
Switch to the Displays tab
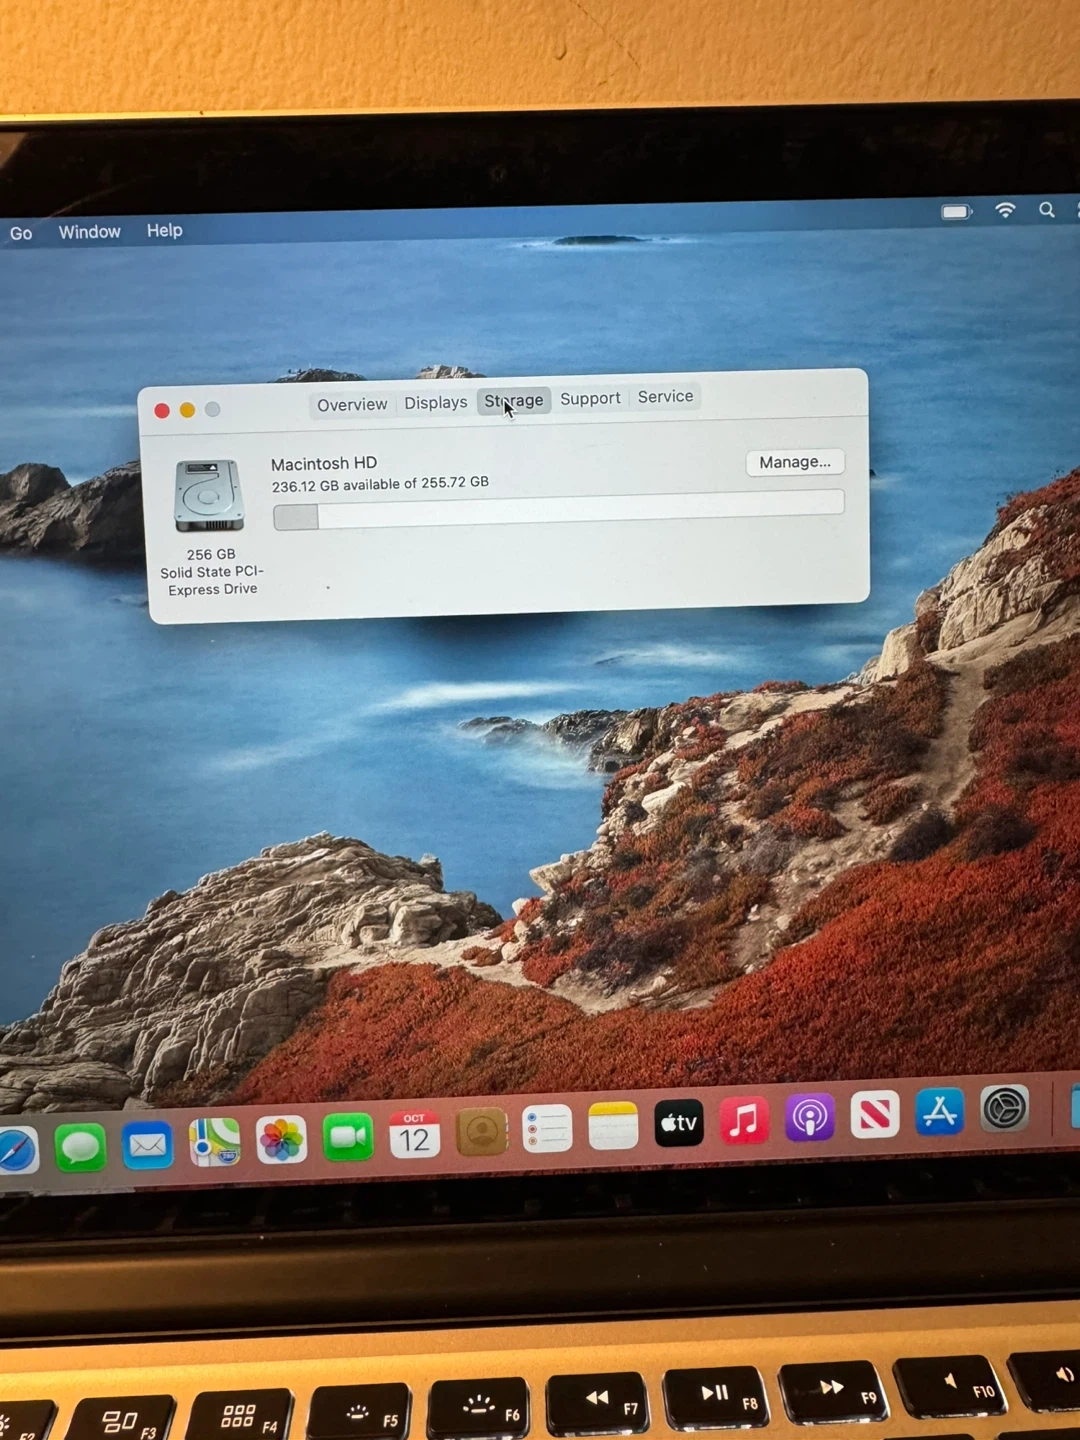(435, 402)
